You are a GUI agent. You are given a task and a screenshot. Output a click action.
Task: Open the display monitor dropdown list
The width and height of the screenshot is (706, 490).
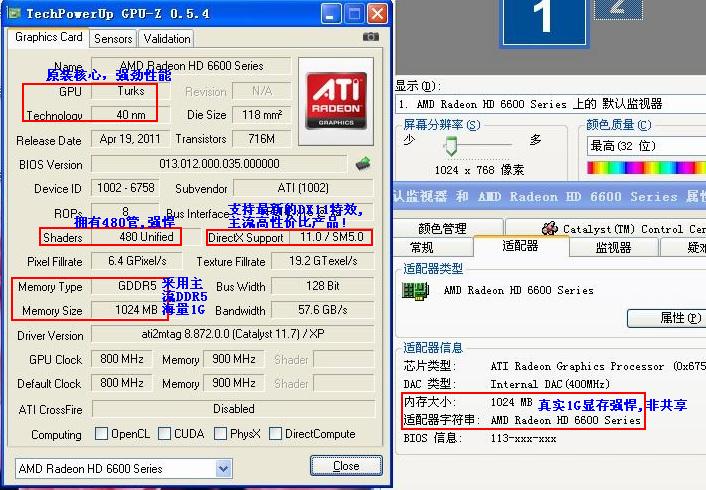(x=551, y=104)
